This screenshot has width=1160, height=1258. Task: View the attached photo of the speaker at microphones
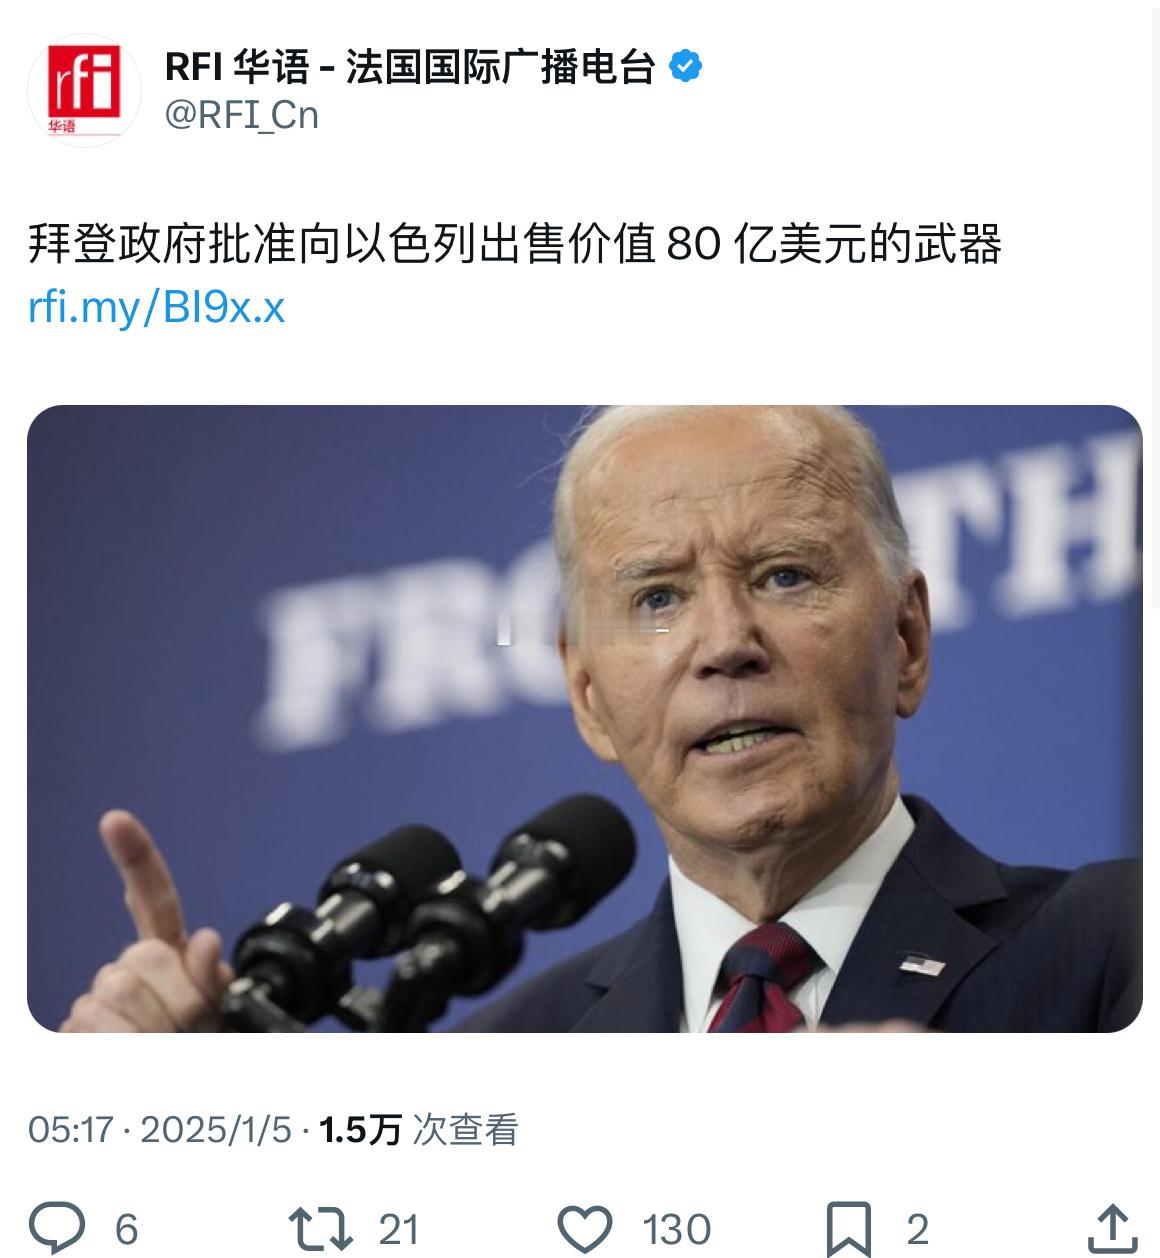(x=584, y=718)
